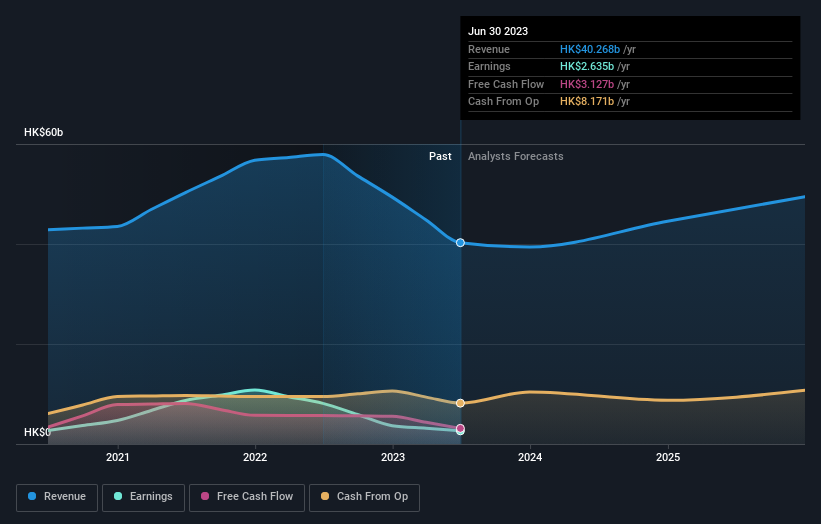Click the Cash From Op label in tooltip
The height and width of the screenshot is (524, 821).
[503, 102]
